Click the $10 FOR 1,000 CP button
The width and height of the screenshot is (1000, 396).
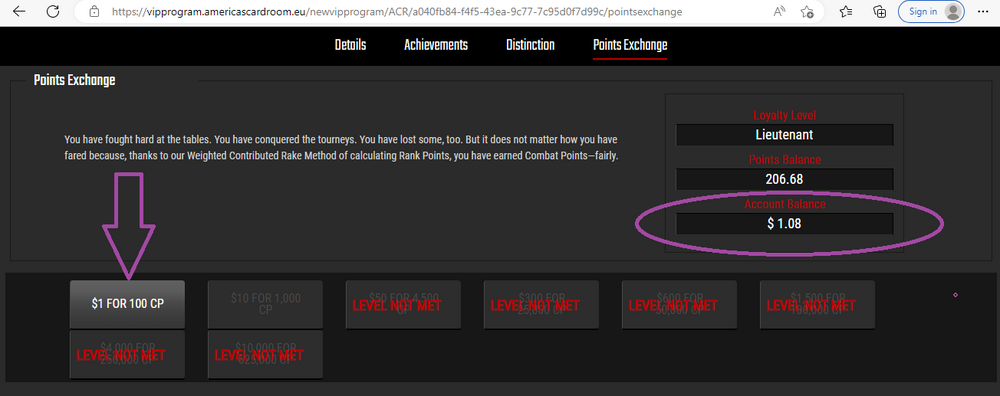pyautogui.click(x=265, y=304)
